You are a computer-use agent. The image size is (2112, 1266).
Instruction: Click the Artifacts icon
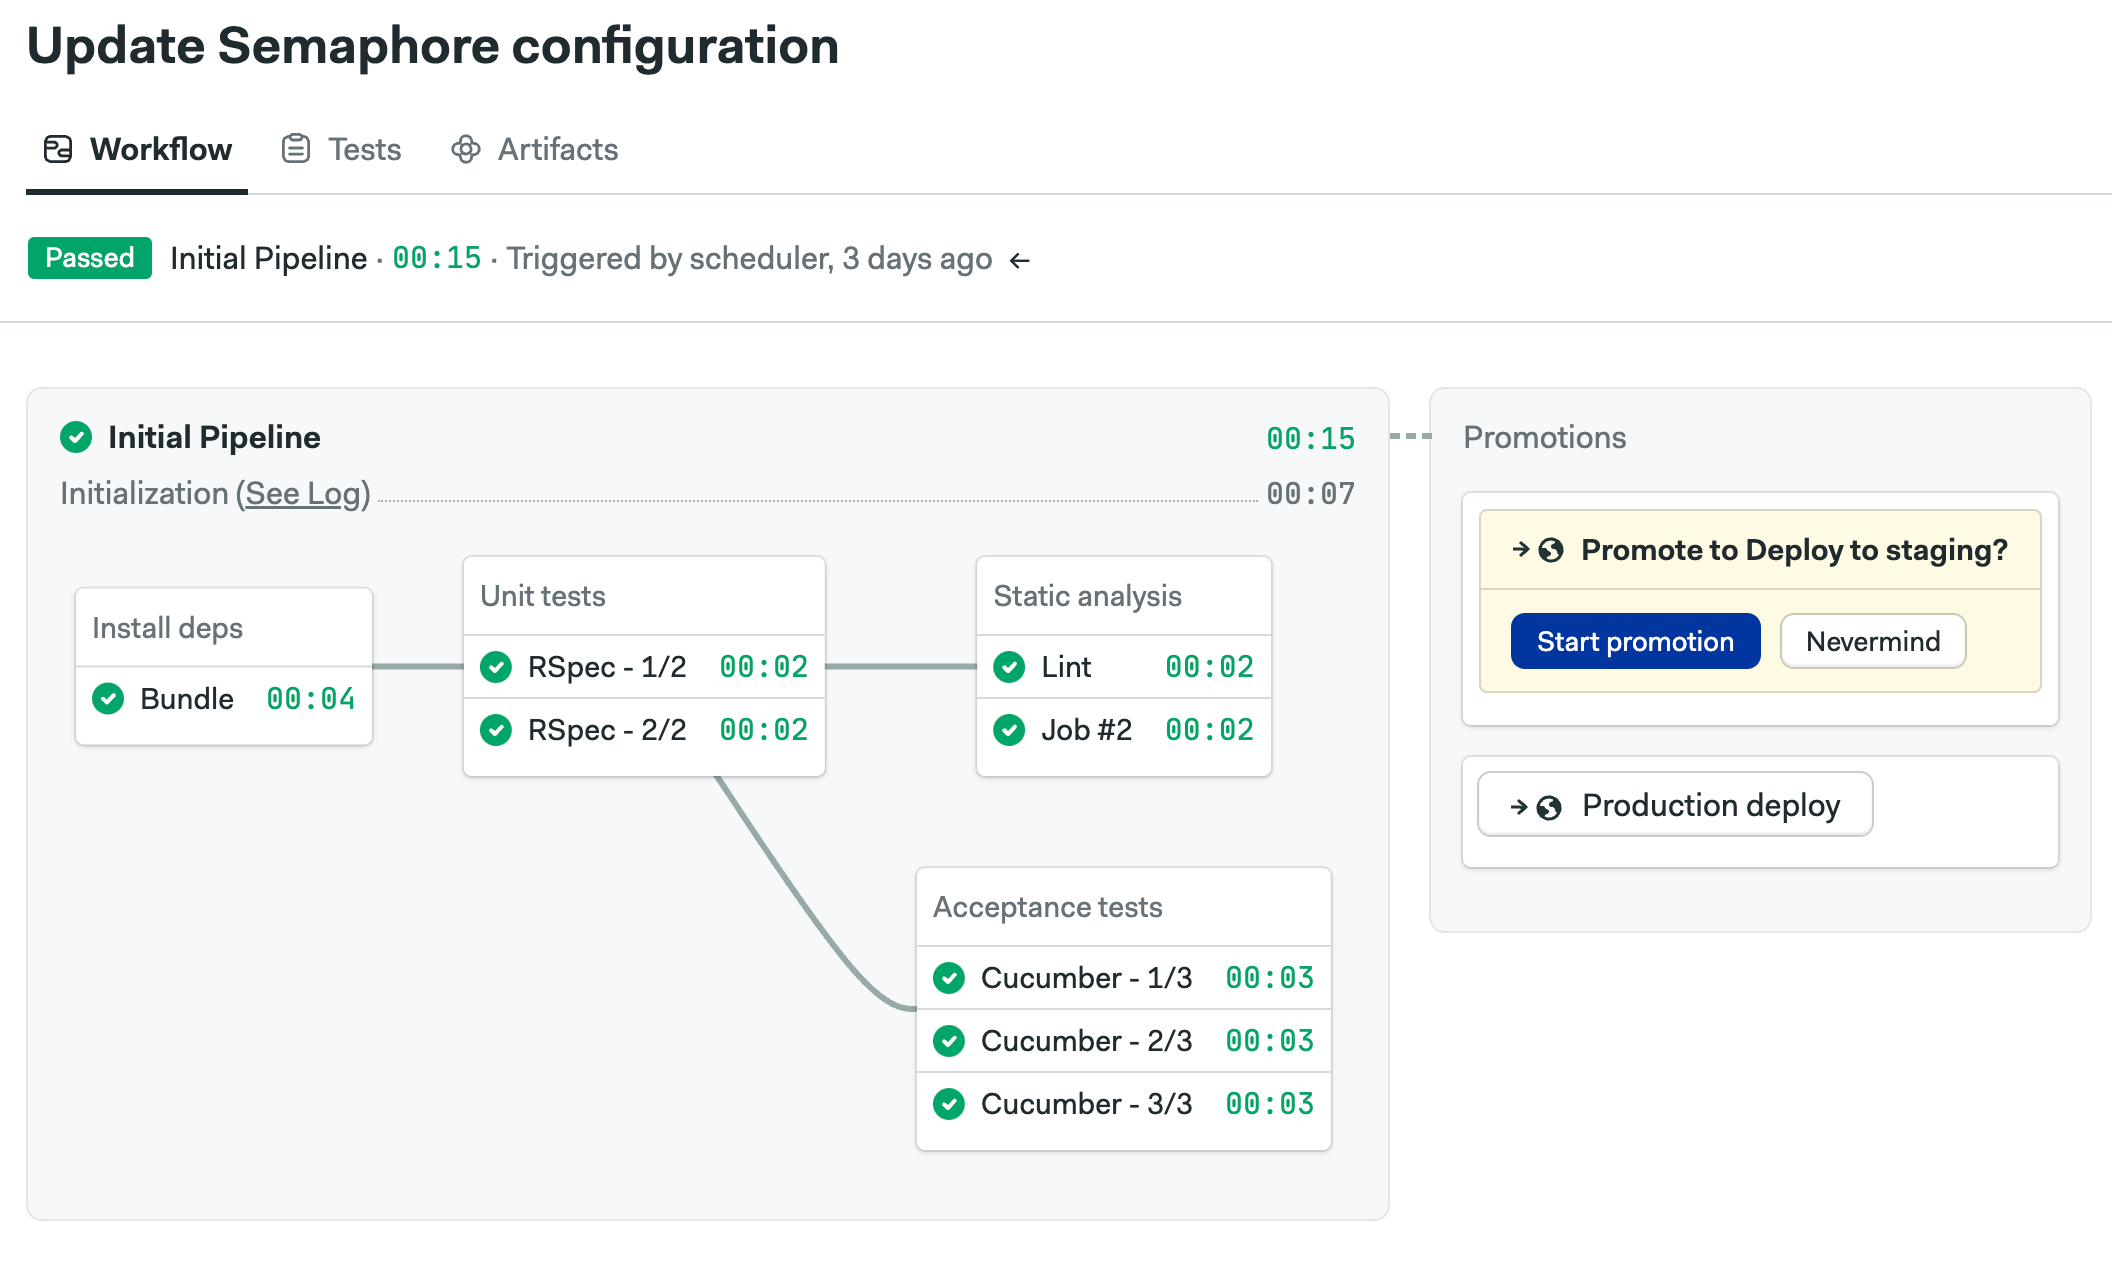click(x=466, y=149)
